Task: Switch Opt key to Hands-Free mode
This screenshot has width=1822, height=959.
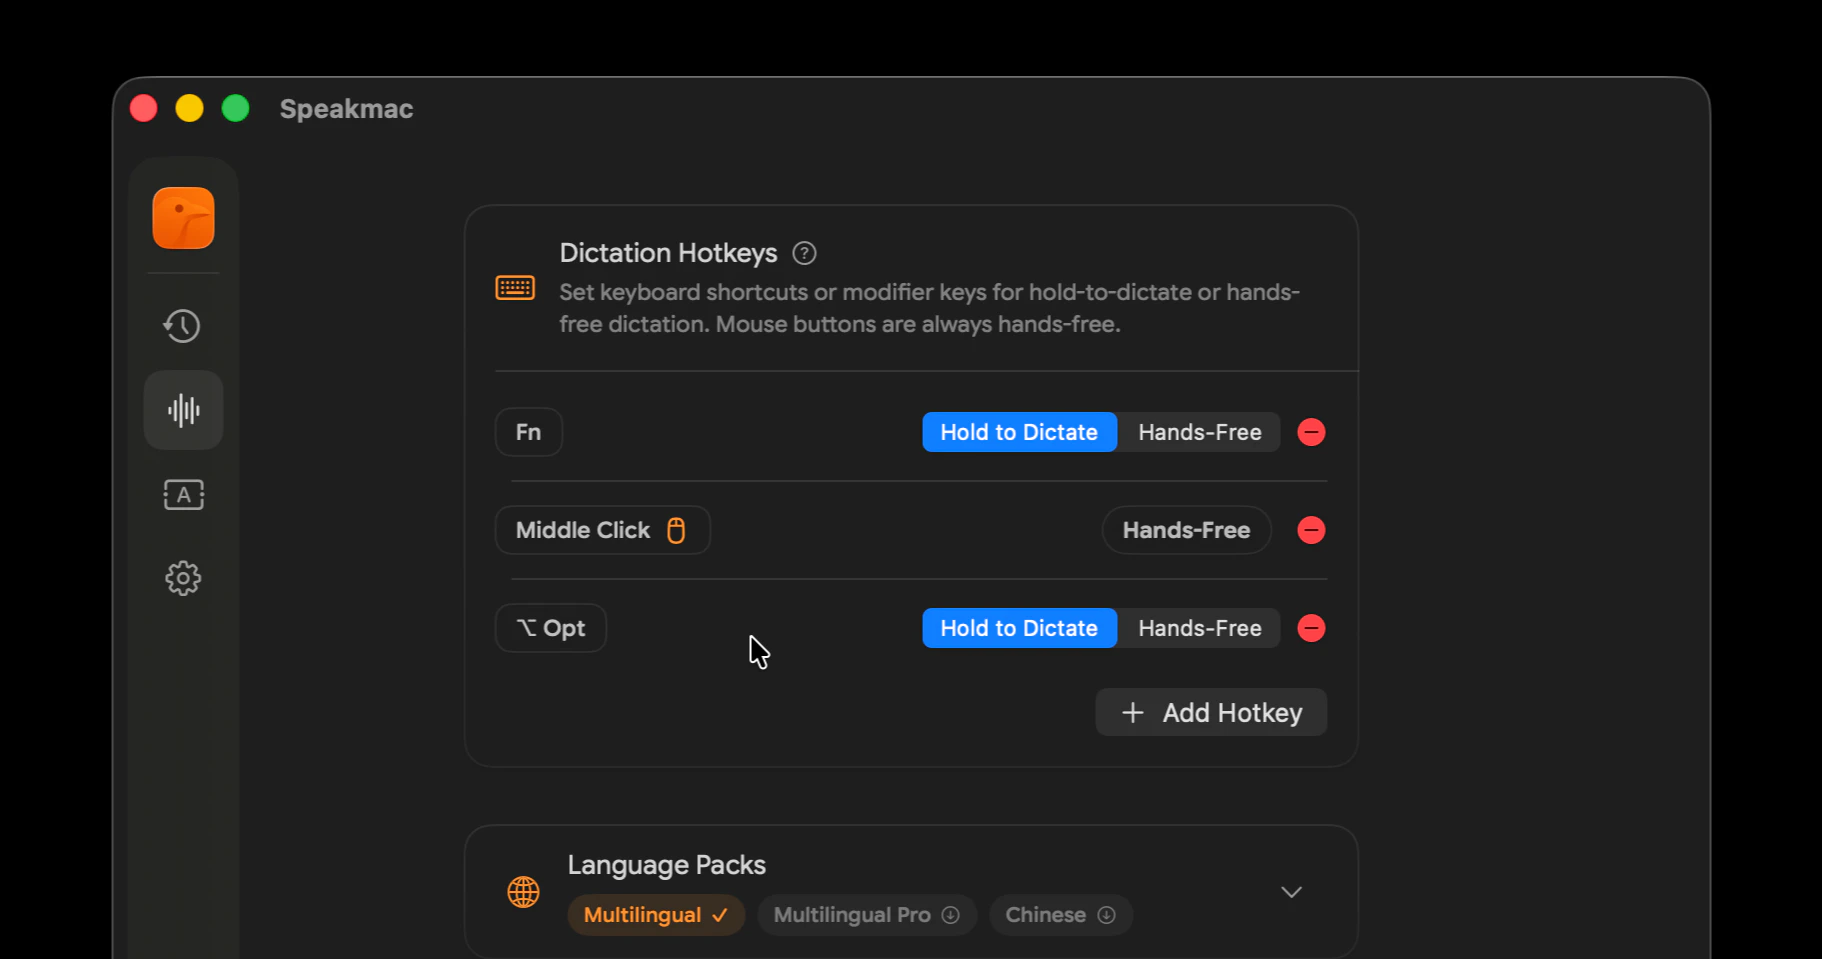Action: [1198, 628]
